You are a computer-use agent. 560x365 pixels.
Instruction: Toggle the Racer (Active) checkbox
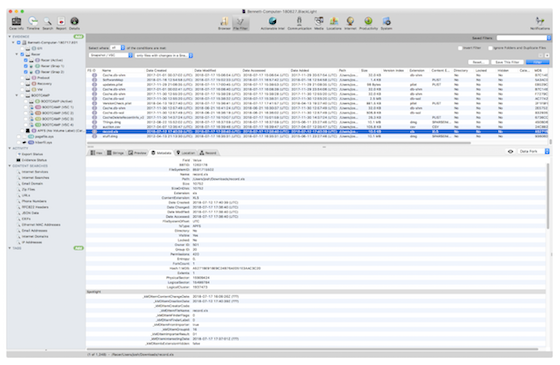[26, 60]
